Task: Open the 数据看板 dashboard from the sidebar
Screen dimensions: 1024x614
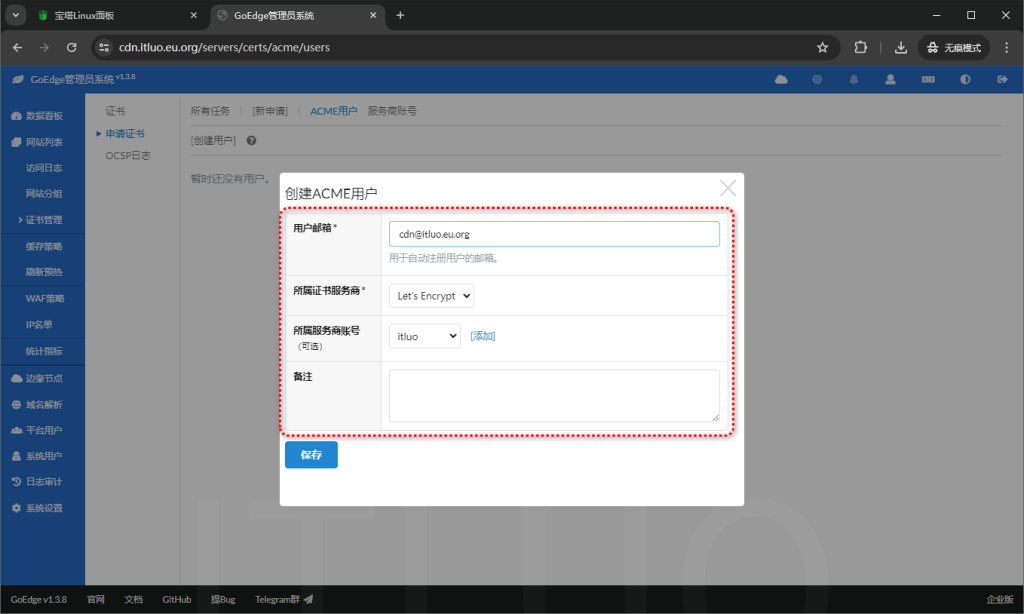Action: click(x=41, y=114)
